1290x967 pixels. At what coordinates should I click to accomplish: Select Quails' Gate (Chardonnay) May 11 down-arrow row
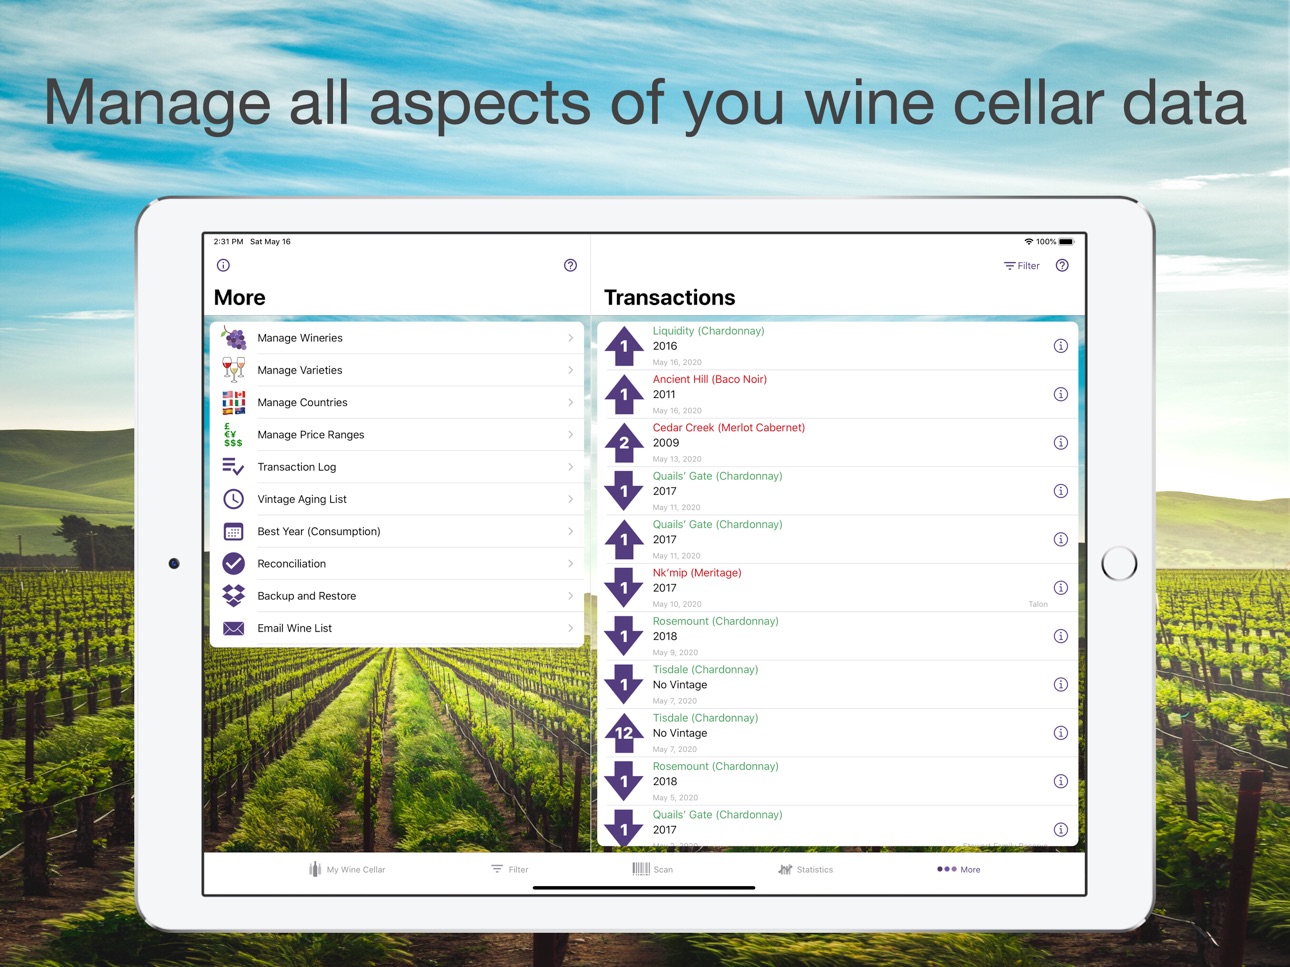tap(838, 491)
